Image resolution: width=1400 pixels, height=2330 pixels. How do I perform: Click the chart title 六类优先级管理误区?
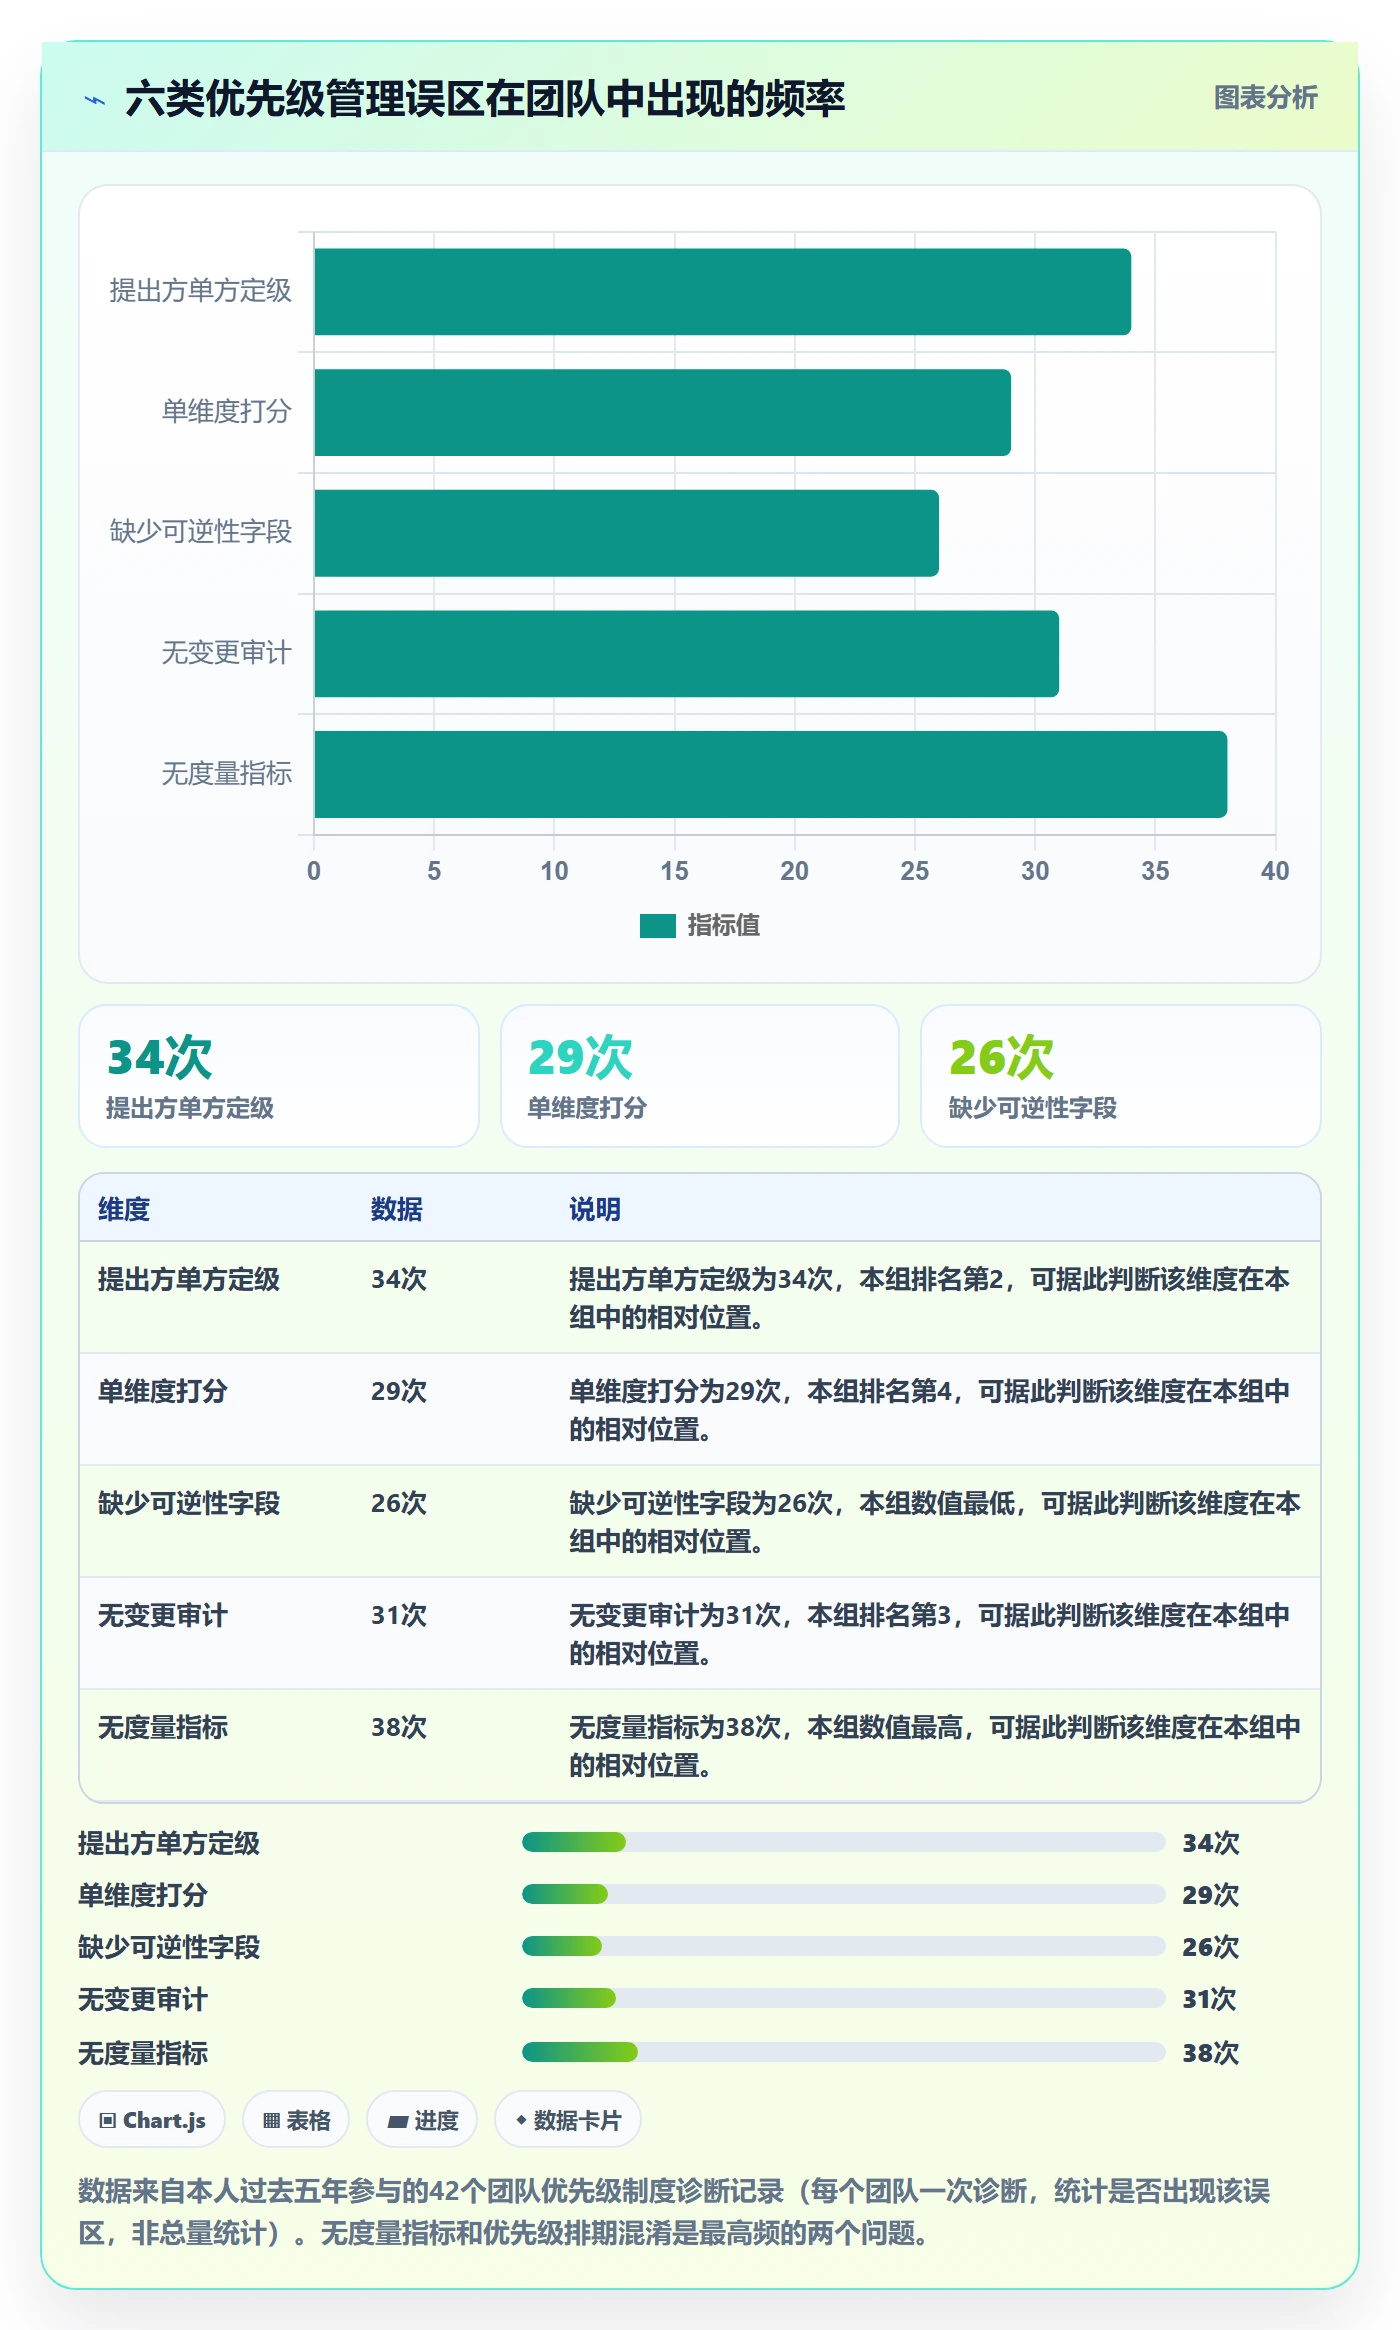pyautogui.click(x=485, y=99)
